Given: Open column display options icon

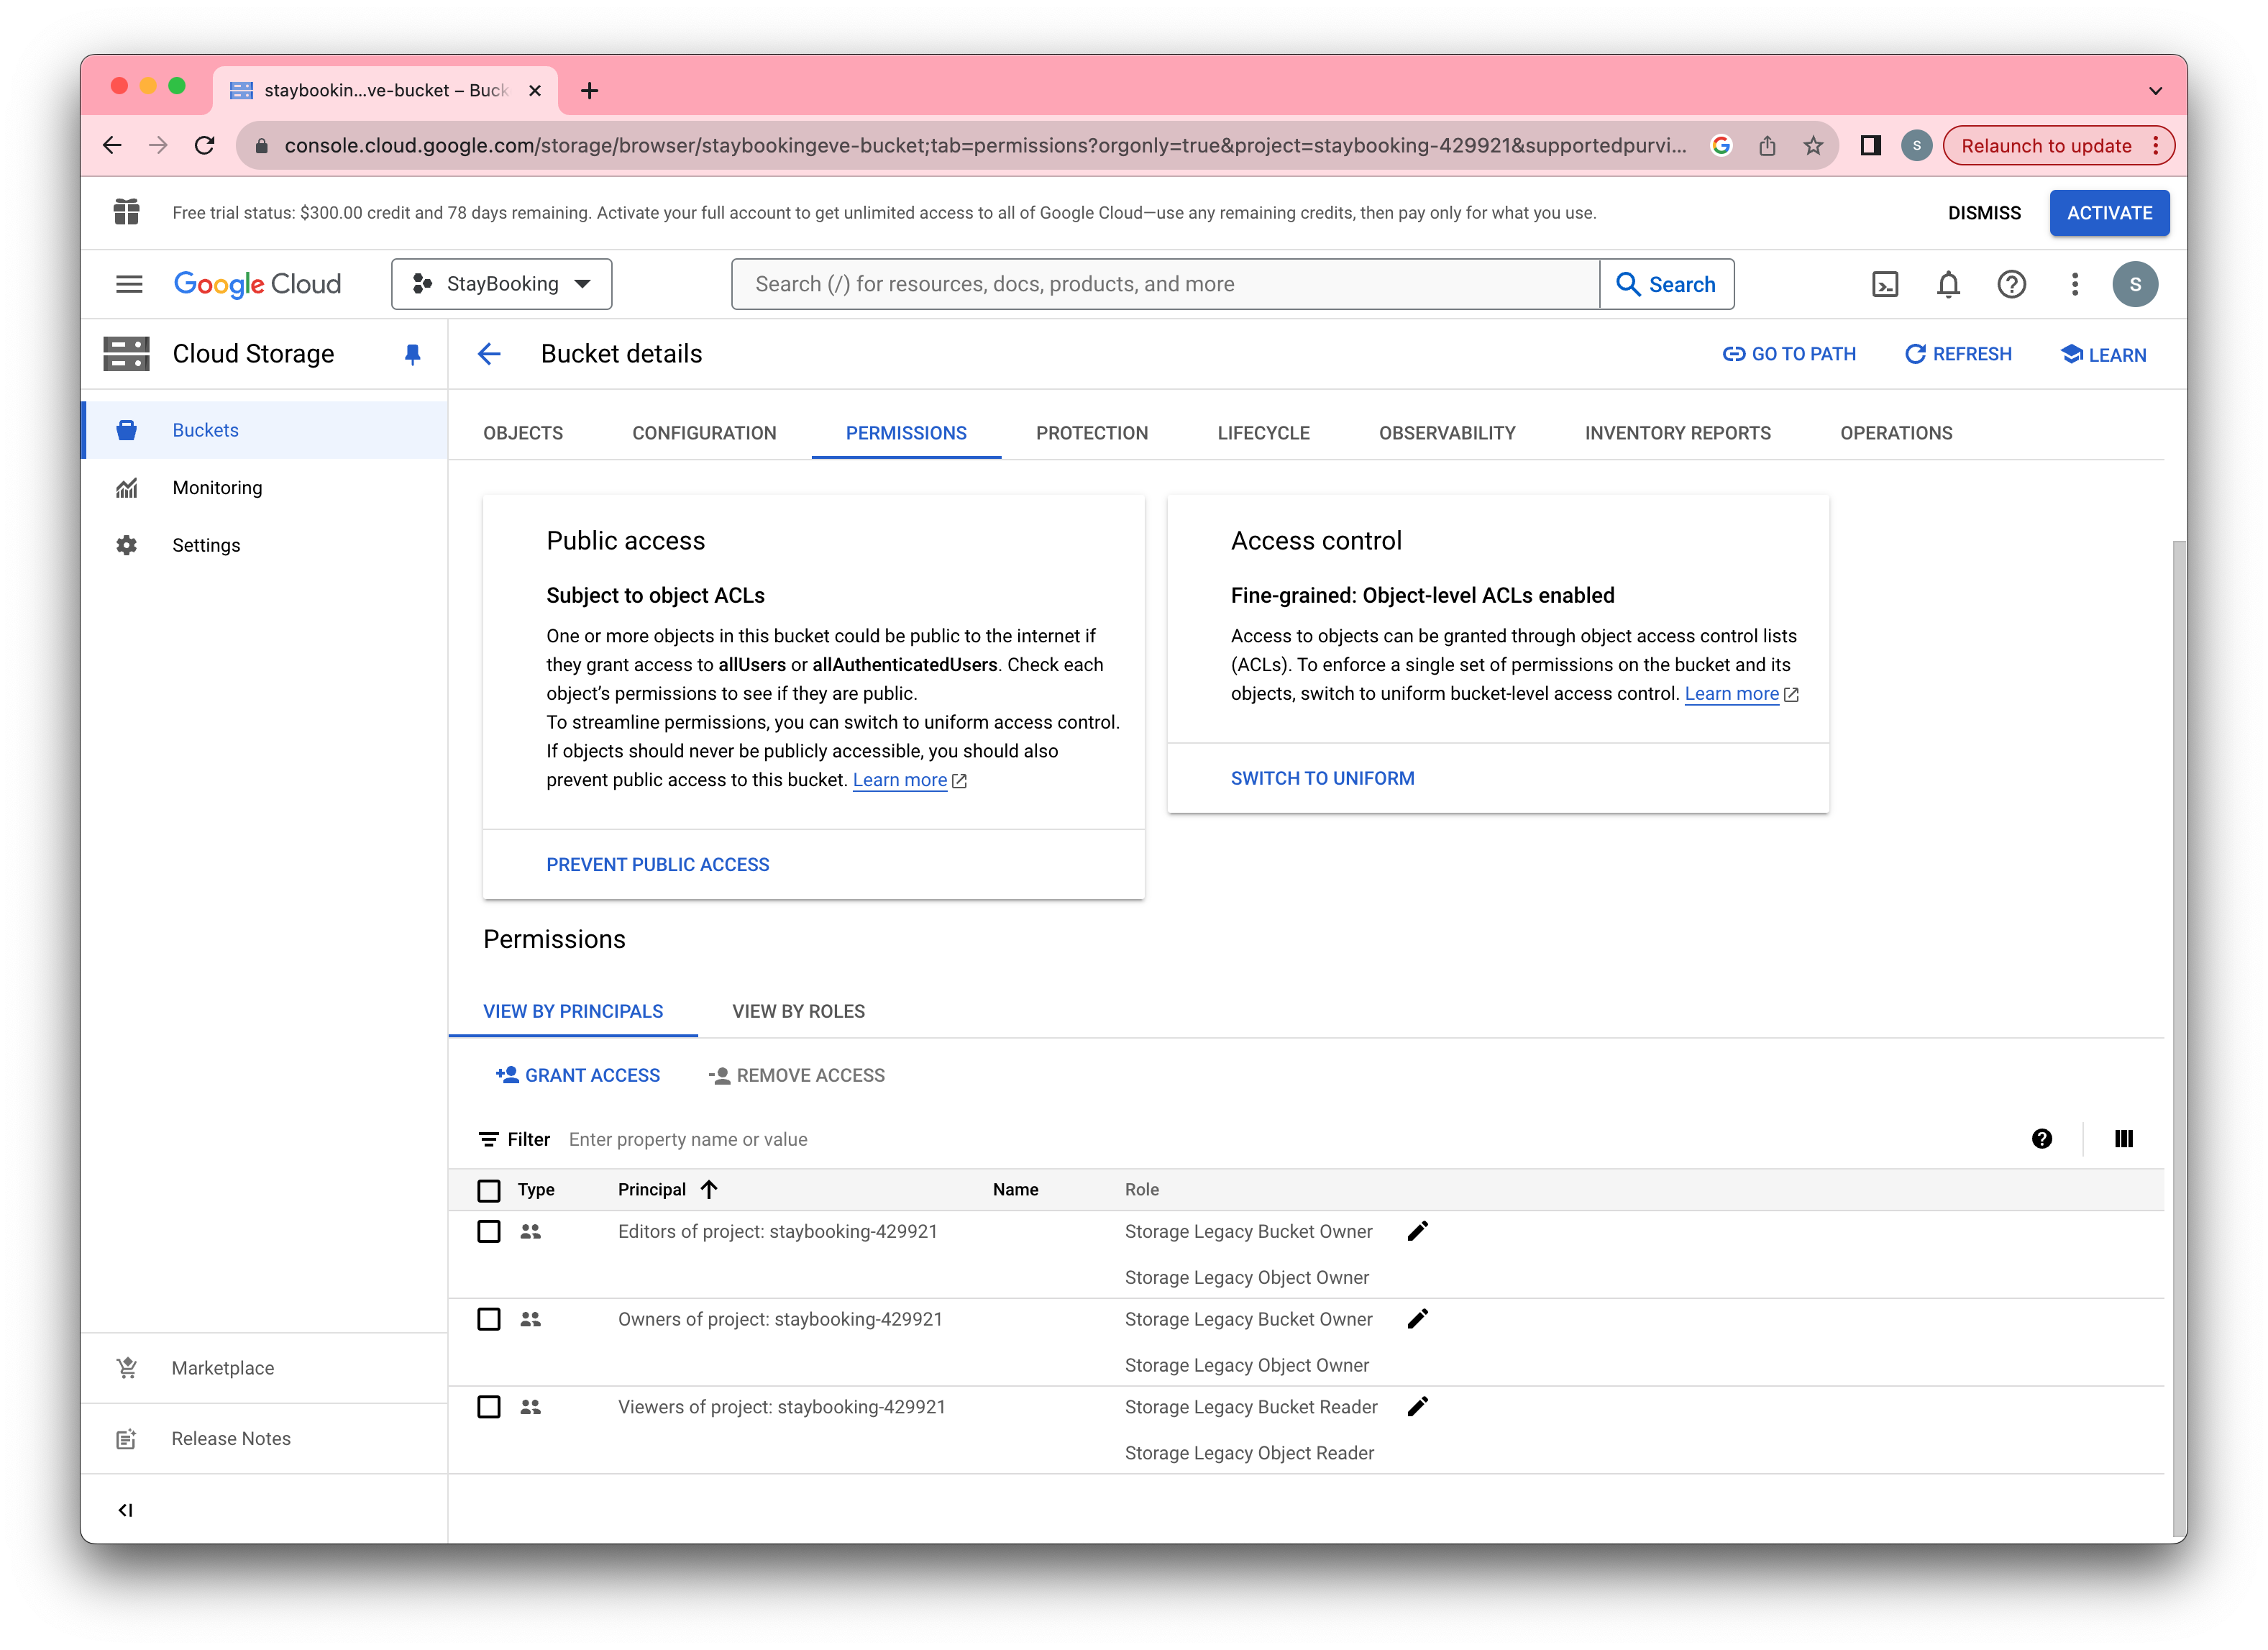Looking at the screenshot, I should (2124, 1139).
